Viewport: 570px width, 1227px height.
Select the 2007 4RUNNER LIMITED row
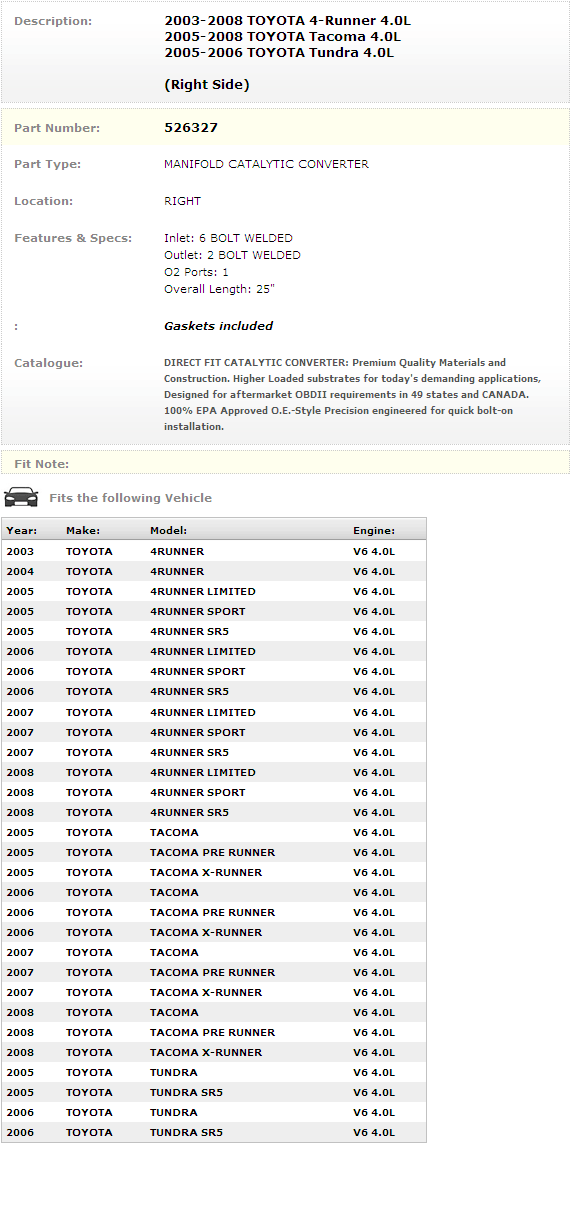pyautogui.click(x=214, y=712)
